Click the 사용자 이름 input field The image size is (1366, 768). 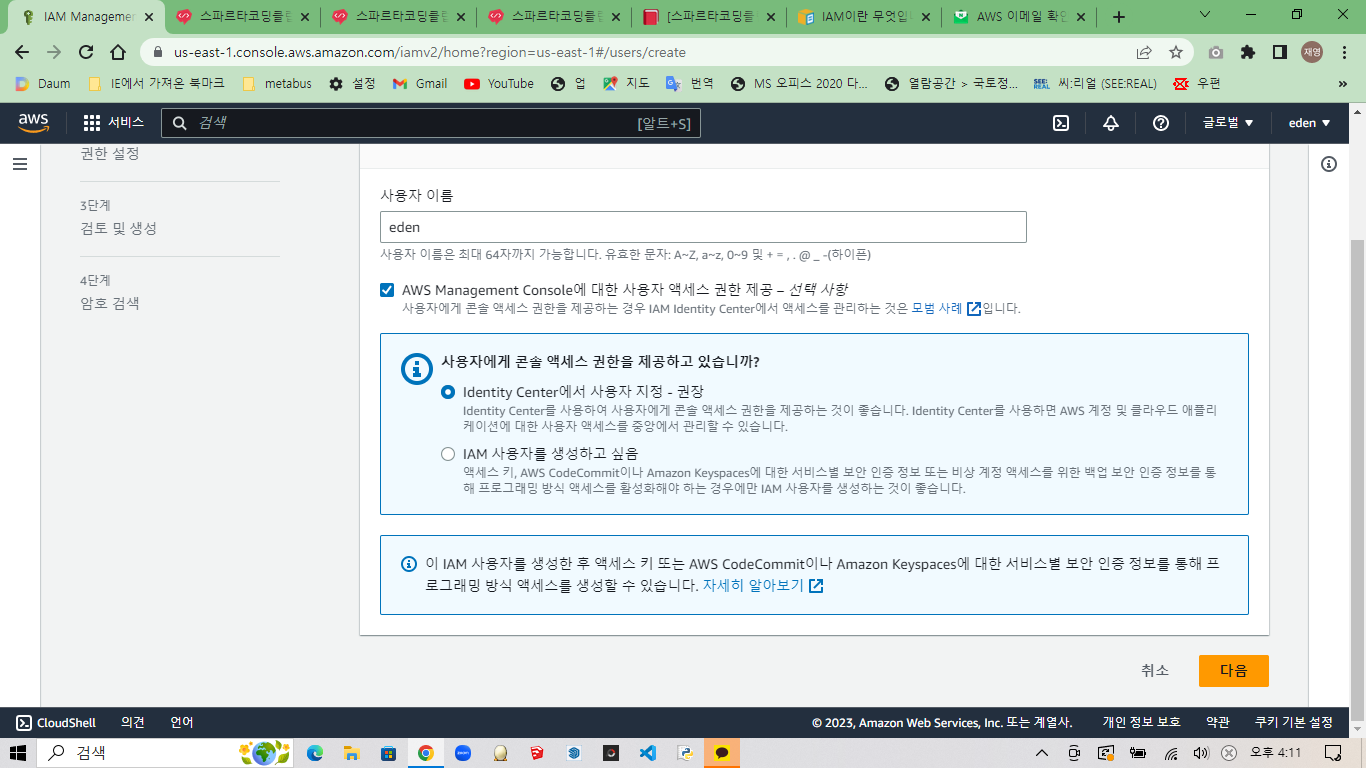click(x=703, y=227)
